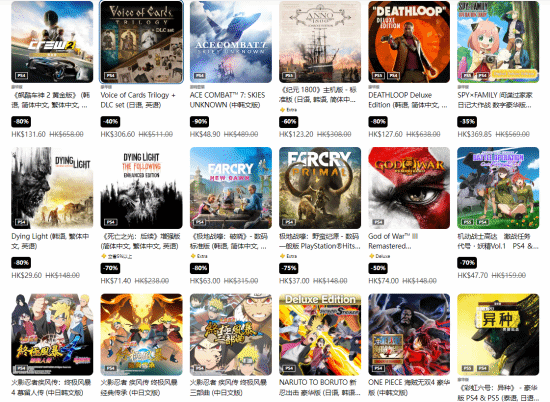Screen dimensions: 550x402
Task: Click the DEATHLOOP Deluxe Edition title link
Action: (408, 100)
